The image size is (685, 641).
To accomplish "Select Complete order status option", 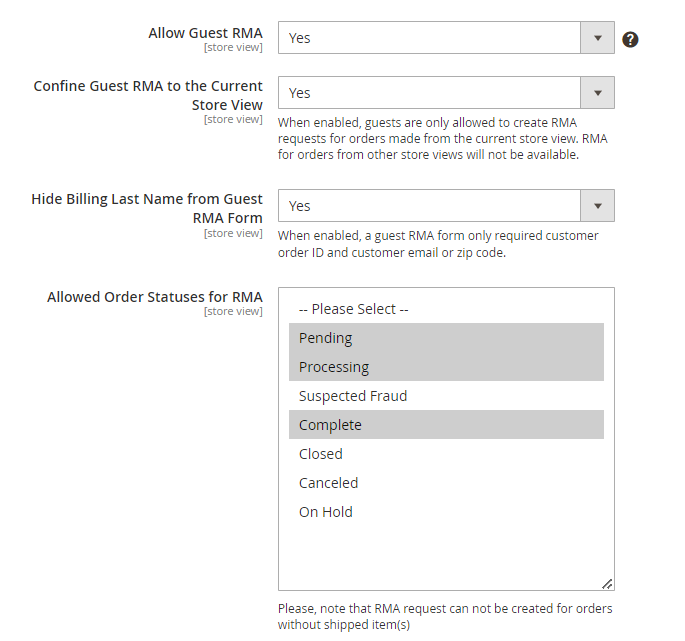I will [446, 424].
